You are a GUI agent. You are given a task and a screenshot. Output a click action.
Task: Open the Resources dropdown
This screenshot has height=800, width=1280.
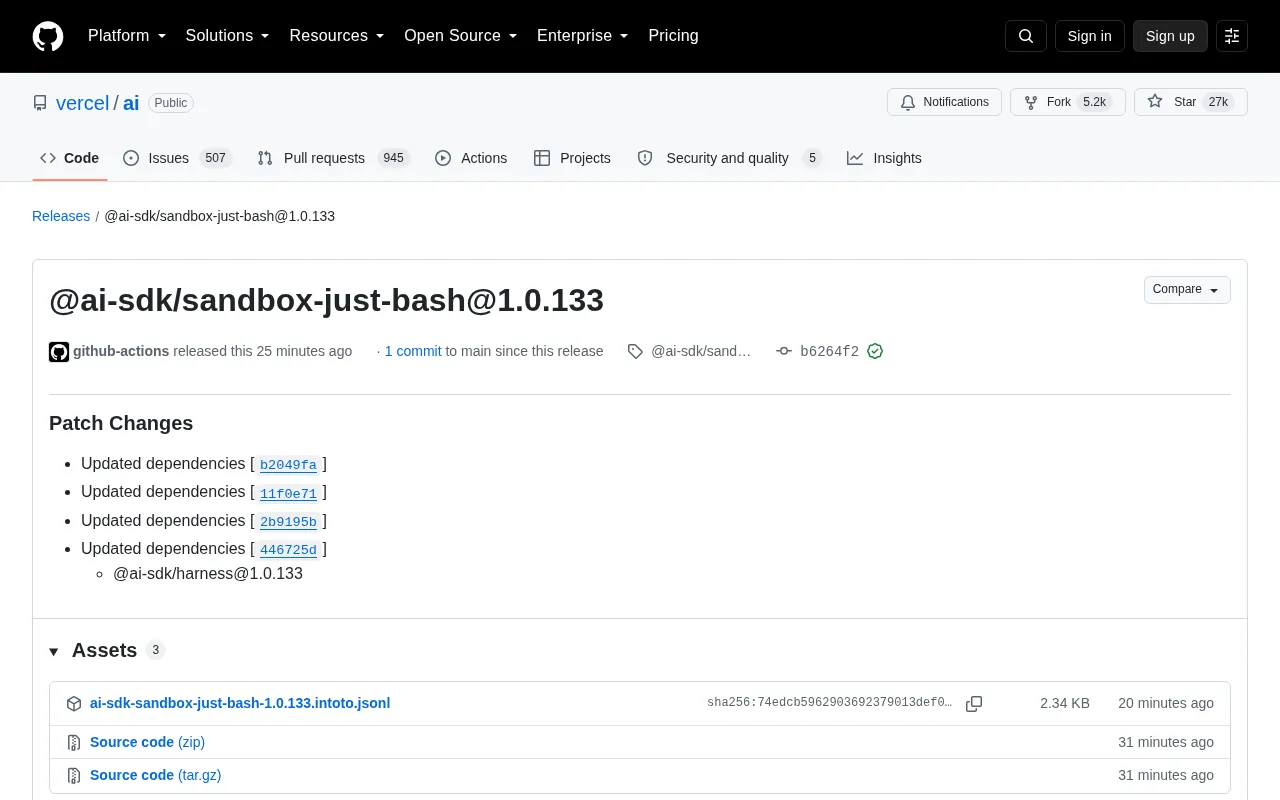[x=337, y=36]
